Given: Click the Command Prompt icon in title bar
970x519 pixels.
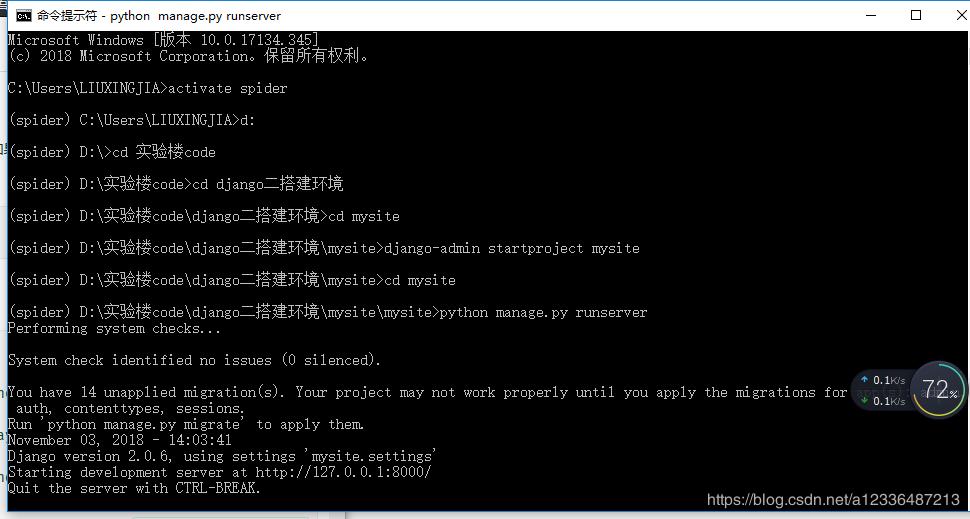Looking at the screenshot, I should (x=22, y=16).
